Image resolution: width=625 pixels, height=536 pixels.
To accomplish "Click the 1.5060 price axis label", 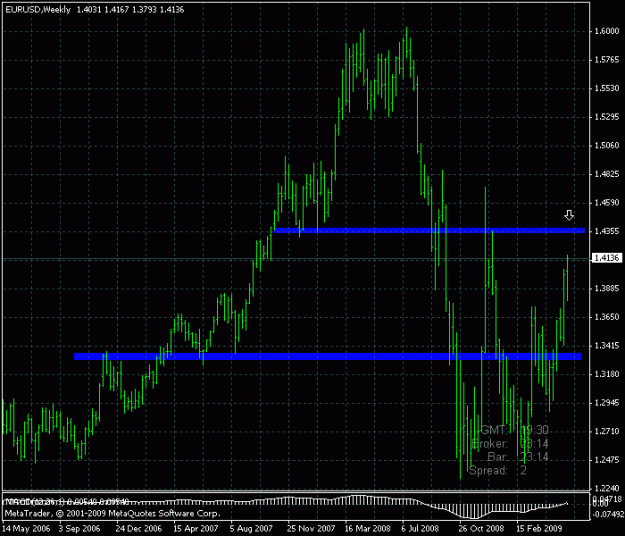I will coord(607,145).
